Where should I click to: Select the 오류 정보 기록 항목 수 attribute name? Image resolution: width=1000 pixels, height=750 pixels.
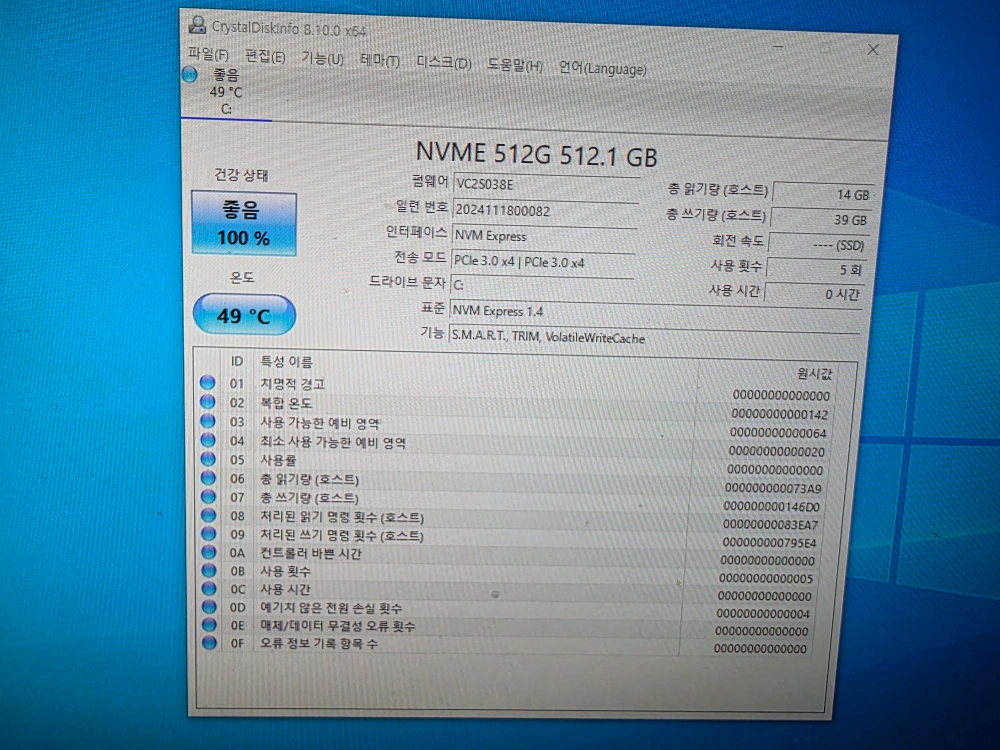coord(318,644)
